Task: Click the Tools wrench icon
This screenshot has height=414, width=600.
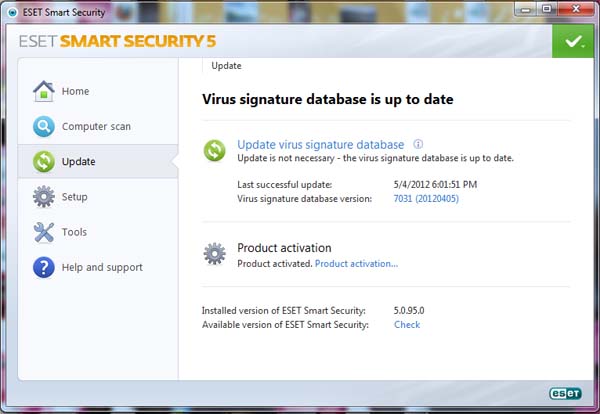Action: [44, 232]
